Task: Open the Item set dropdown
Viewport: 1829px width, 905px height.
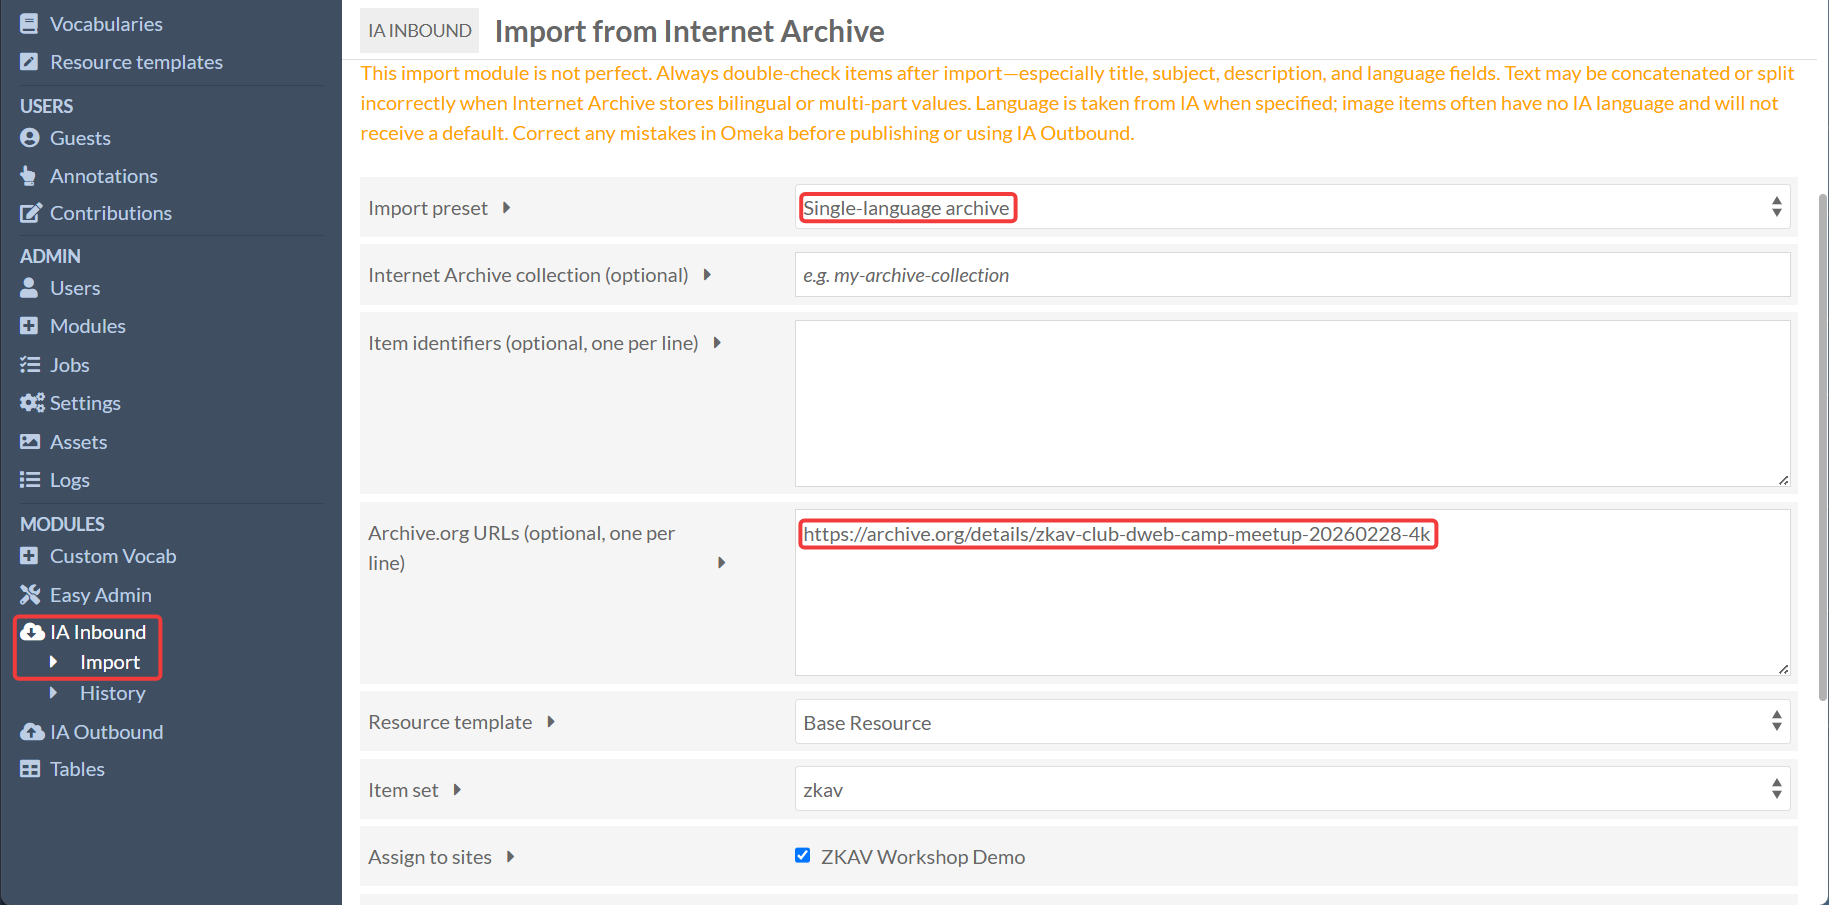Action: pos(1292,789)
